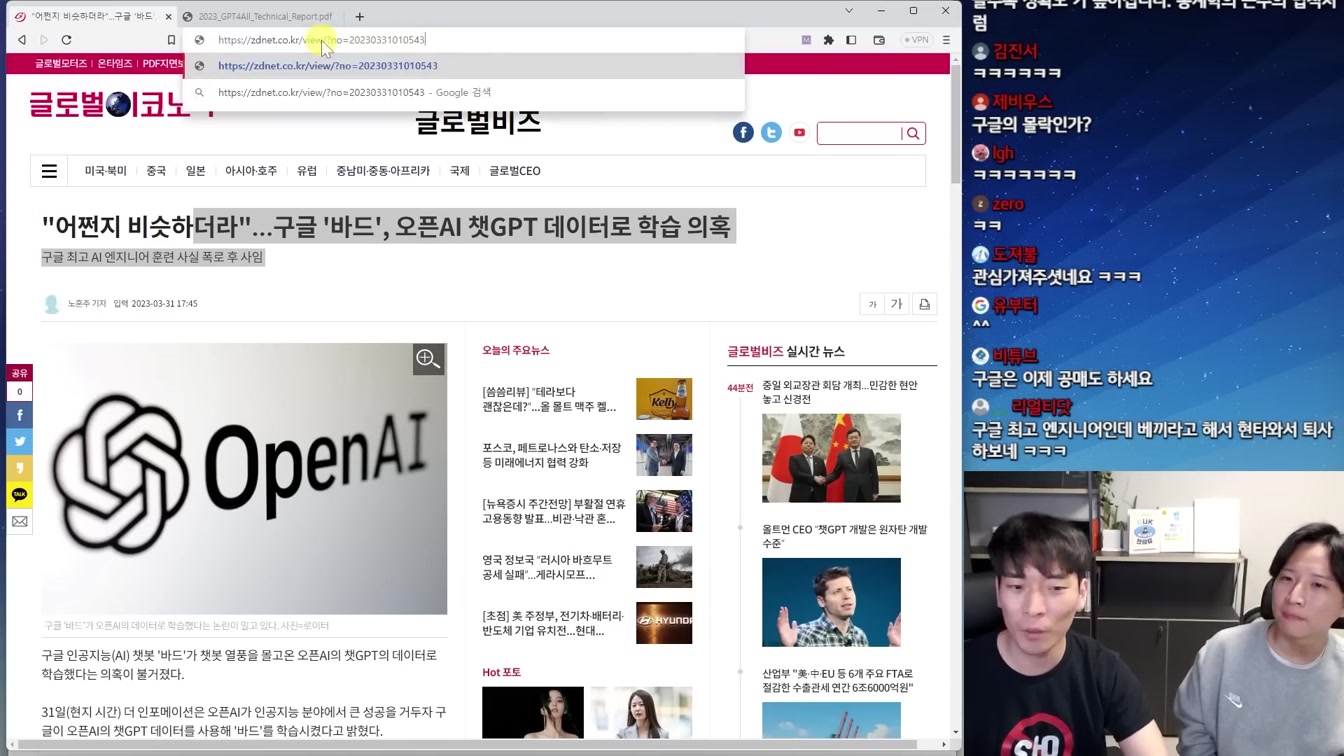Share the article via the side KakaoStory button

[20, 468]
